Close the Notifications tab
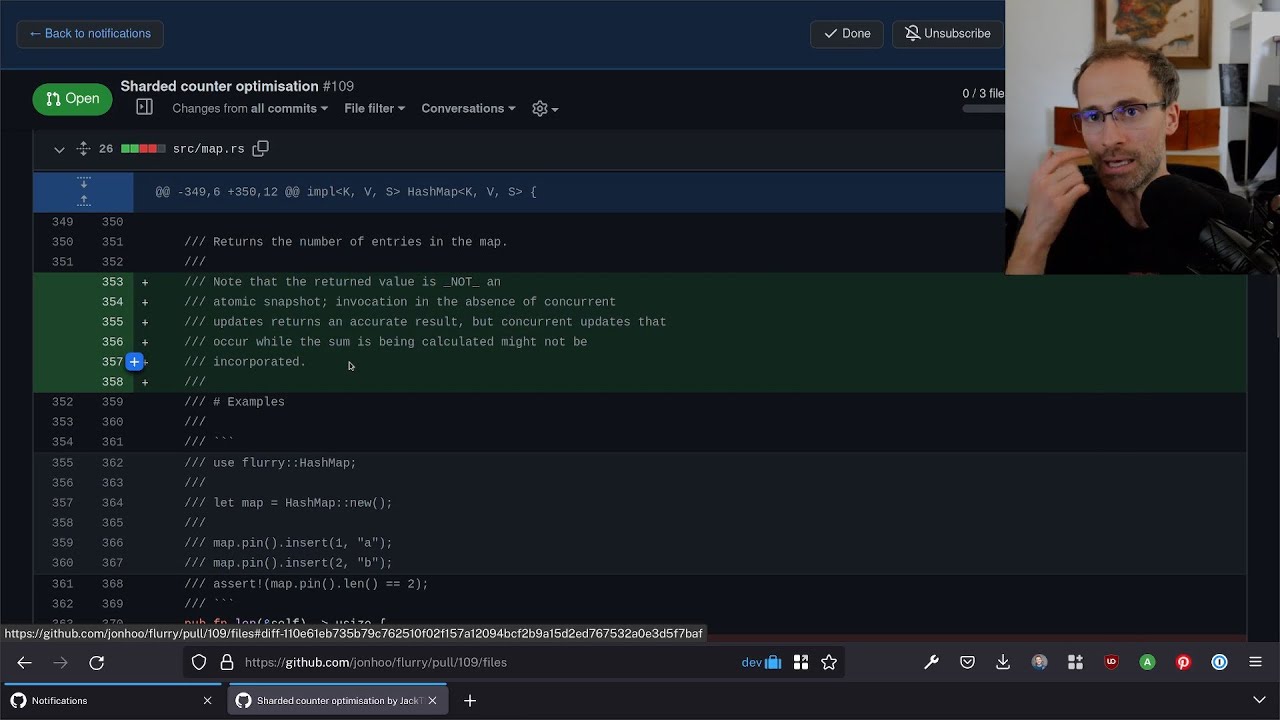The height and width of the screenshot is (720, 1280). tap(207, 701)
